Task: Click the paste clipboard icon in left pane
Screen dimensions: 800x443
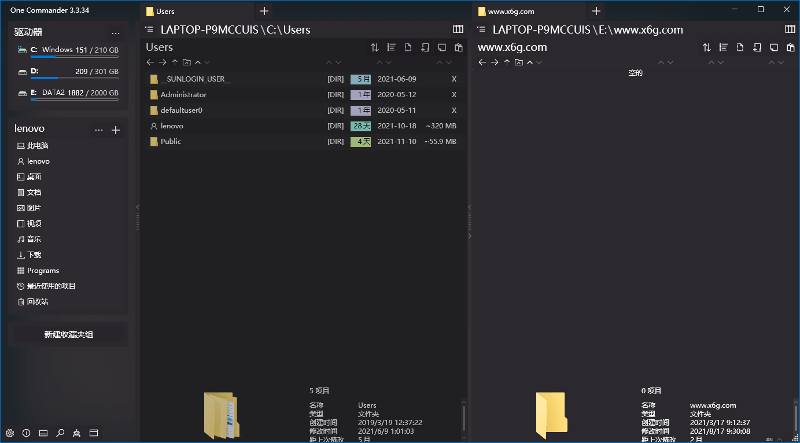Action: [458, 47]
